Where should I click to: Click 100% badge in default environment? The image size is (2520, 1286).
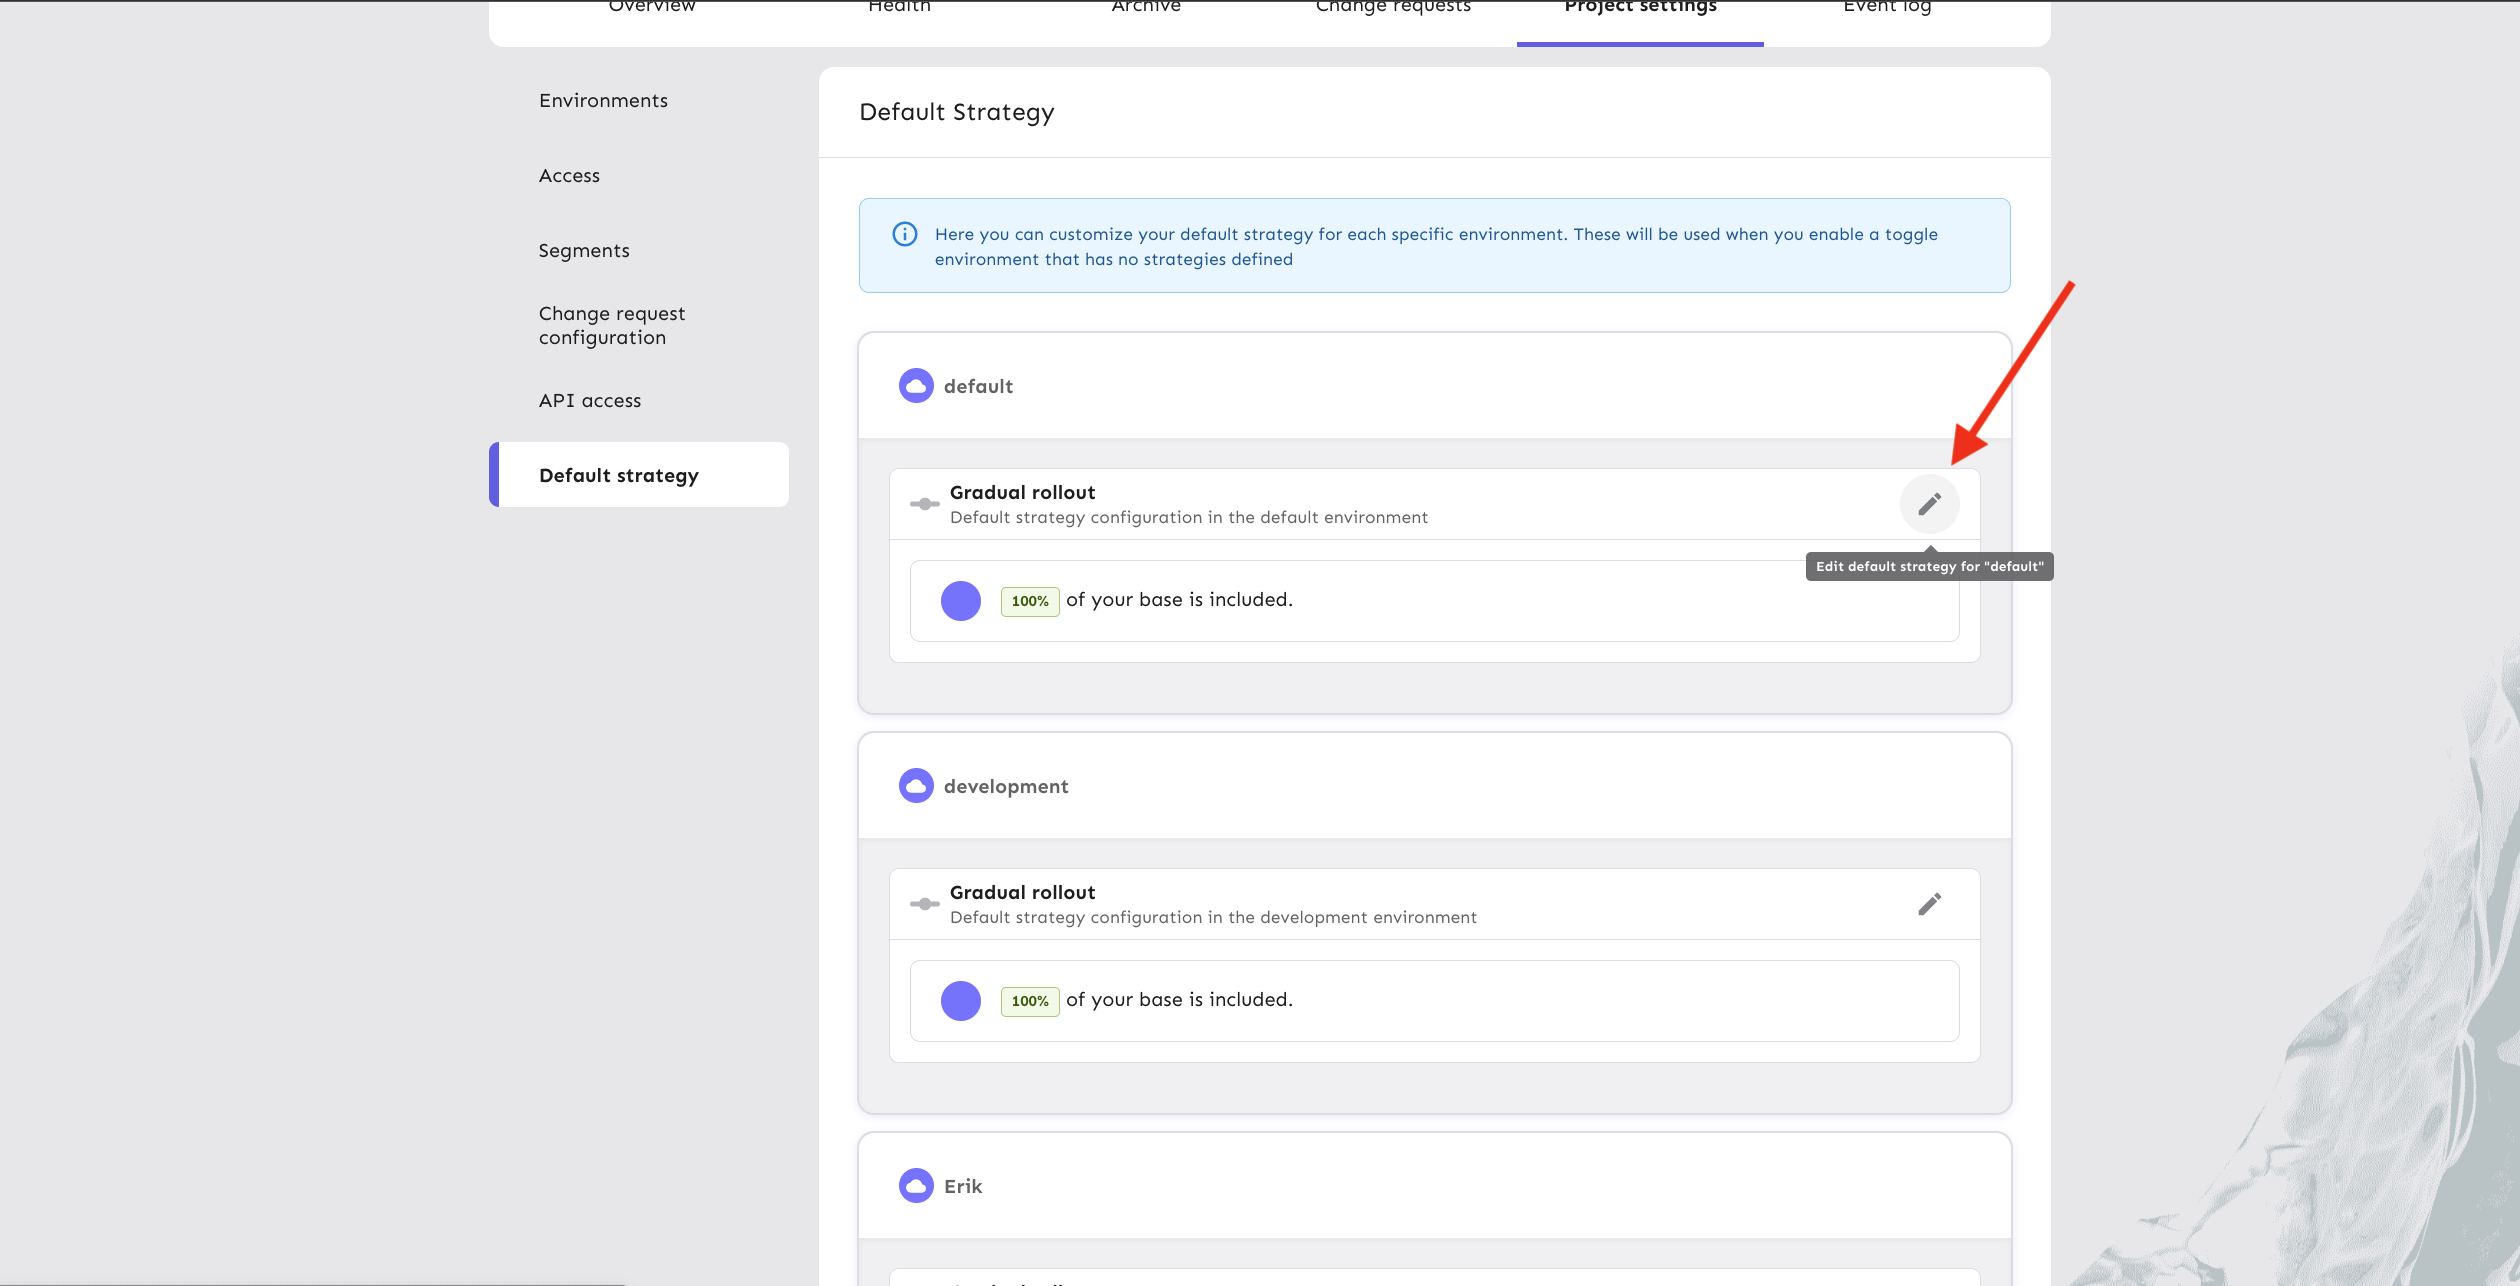coord(1029,601)
